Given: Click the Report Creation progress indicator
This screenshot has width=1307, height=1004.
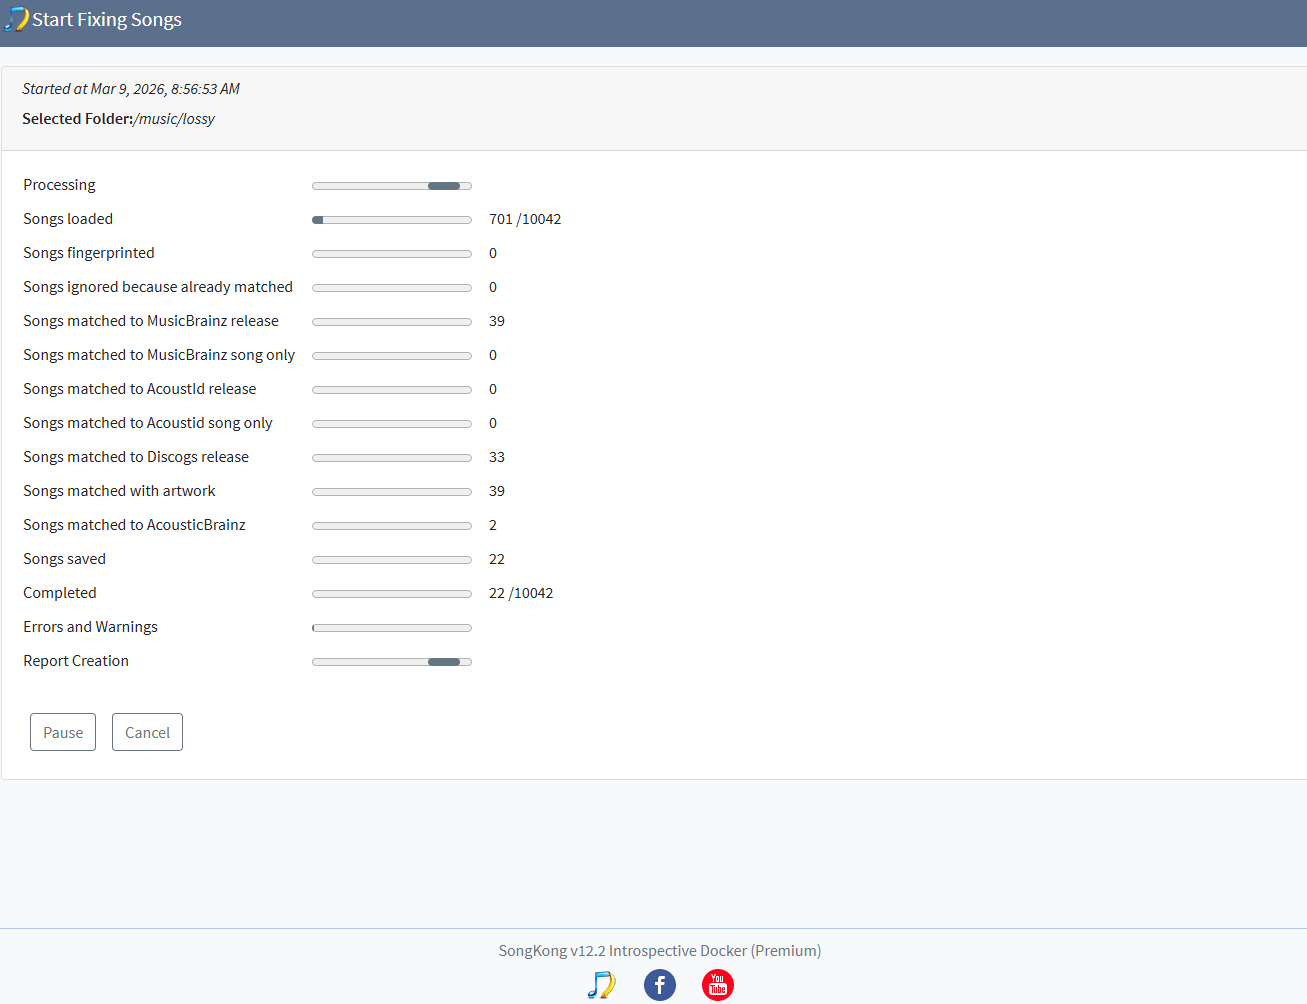Looking at the screenshot, I should pos(391,661).
